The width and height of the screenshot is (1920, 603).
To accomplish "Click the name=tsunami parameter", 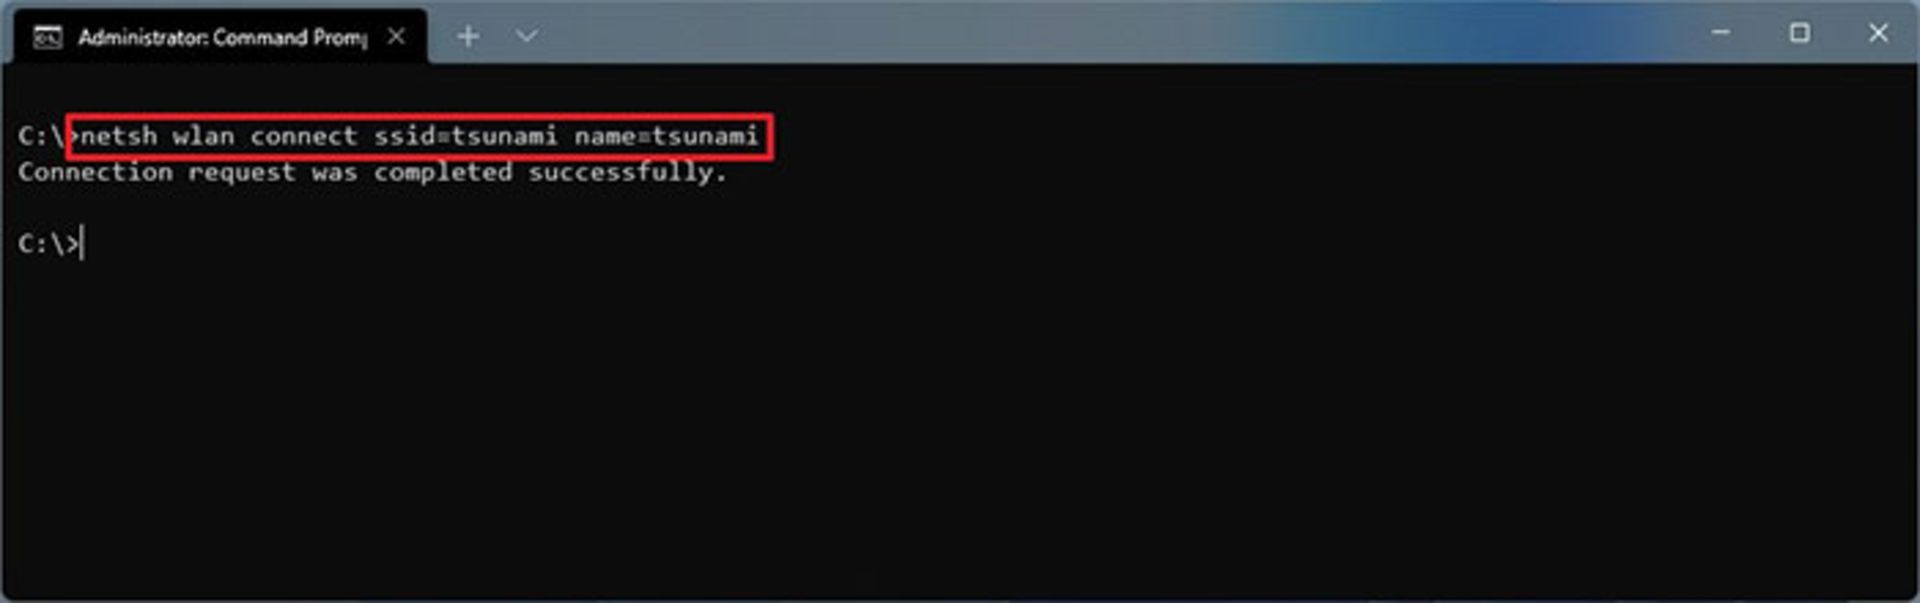I will pyautogui.click(x=666, y=136).
